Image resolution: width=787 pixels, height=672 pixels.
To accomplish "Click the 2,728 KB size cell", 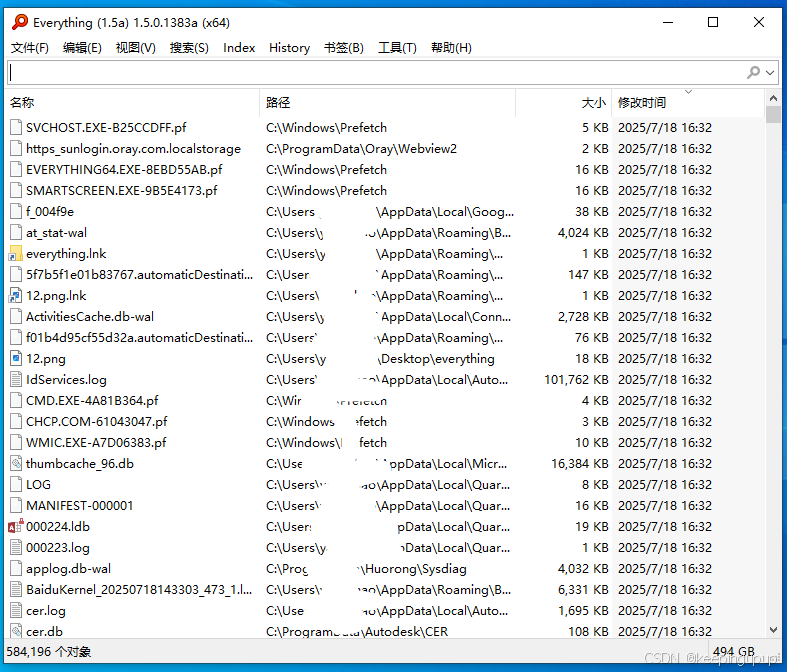I will coord(583,316).
